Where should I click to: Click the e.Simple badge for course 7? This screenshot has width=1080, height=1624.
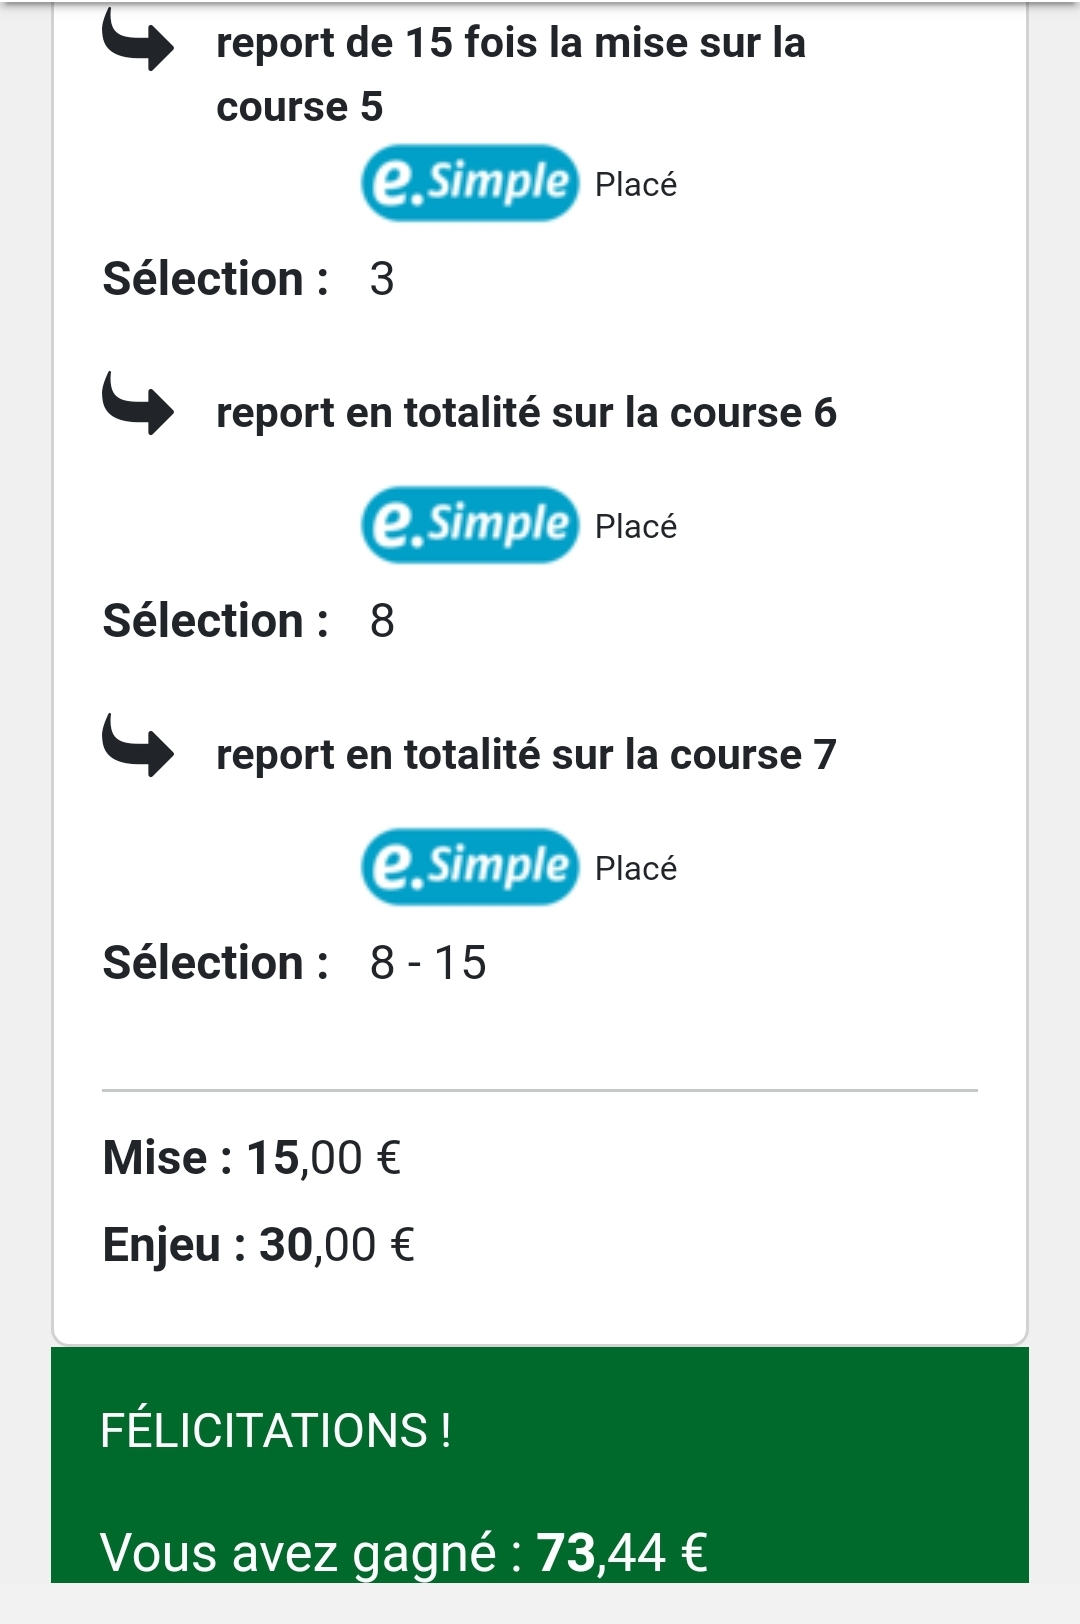[470, 867]
